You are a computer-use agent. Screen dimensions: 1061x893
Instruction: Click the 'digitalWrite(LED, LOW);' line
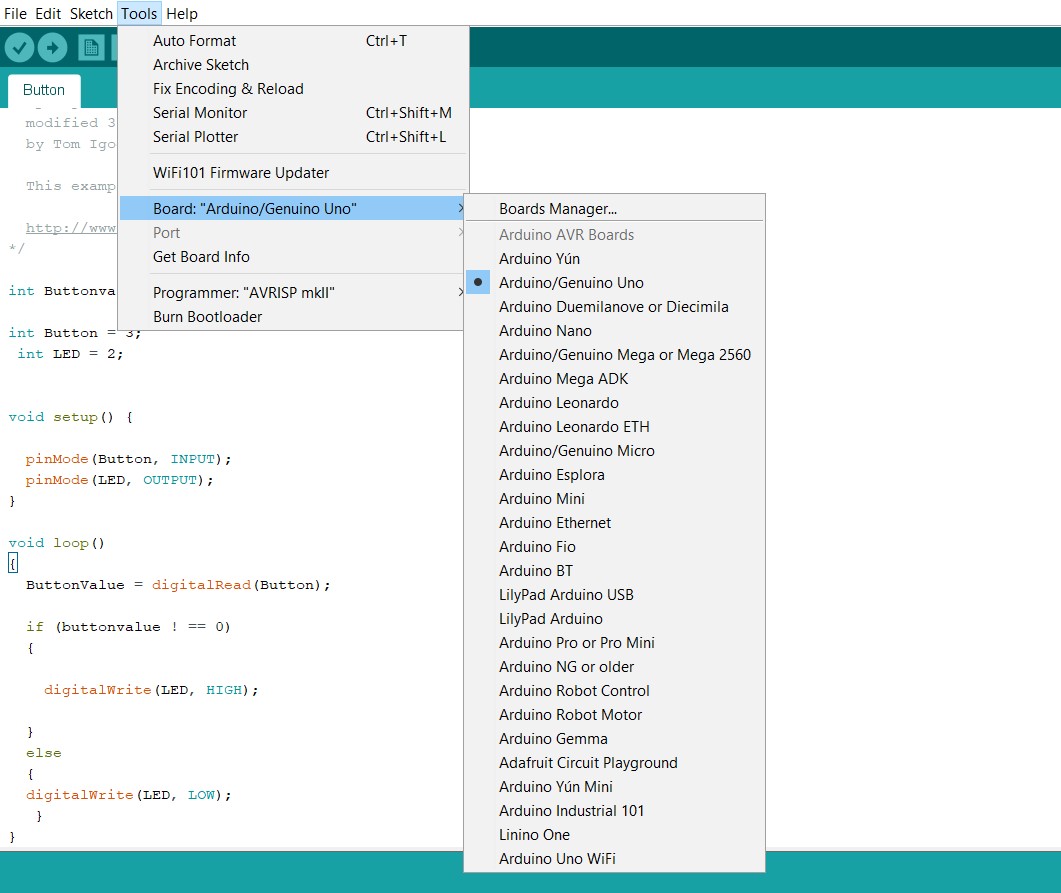tap(129, 795)
